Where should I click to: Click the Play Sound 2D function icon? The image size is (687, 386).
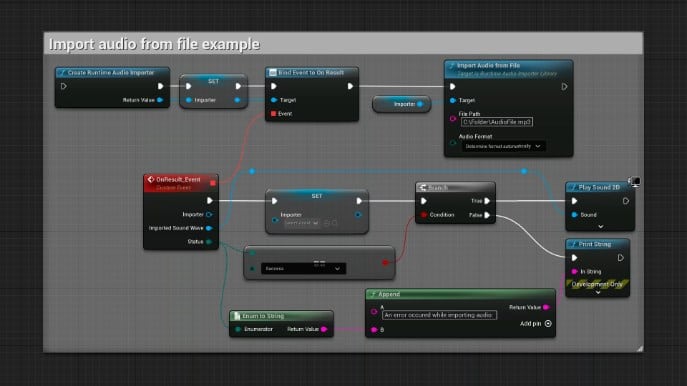pyautogui.click(x=573, y=188)
